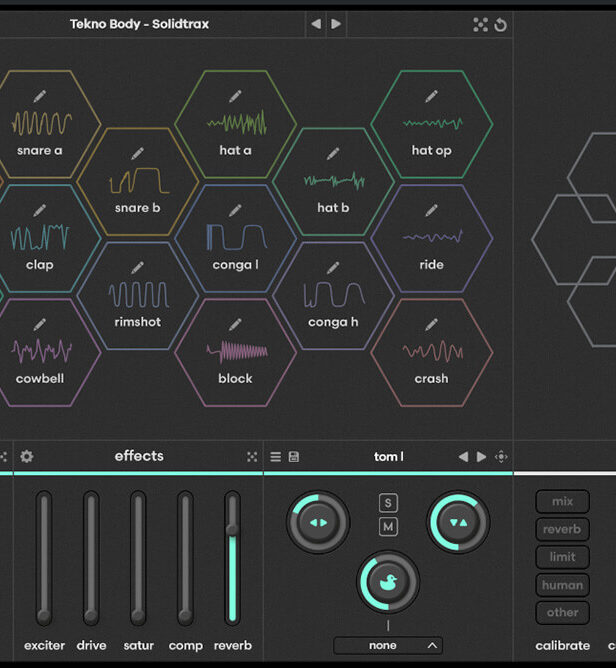Click the satur slider

[138, 558]
